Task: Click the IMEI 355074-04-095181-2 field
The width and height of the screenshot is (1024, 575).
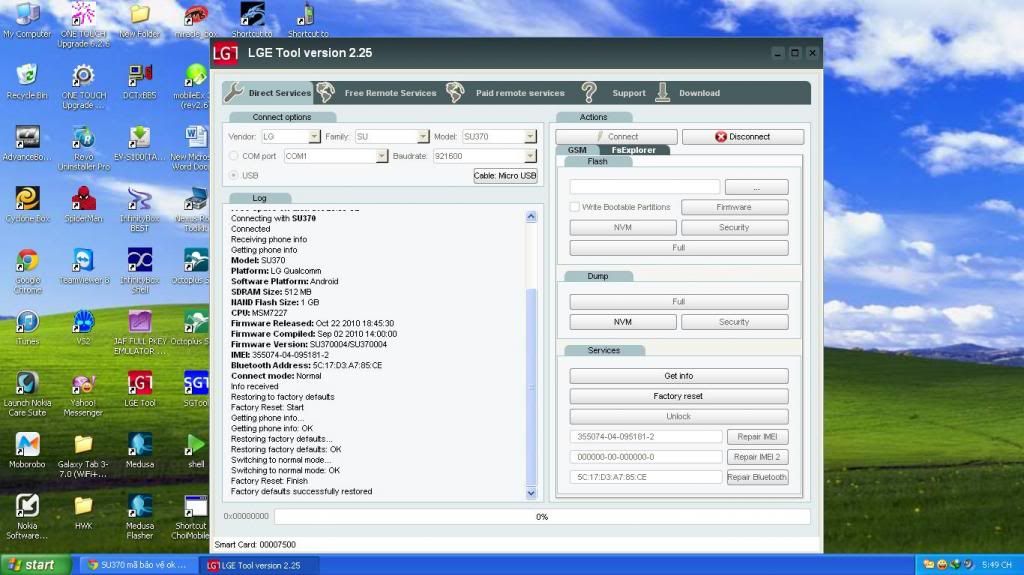Action: (x=646, y=436)
